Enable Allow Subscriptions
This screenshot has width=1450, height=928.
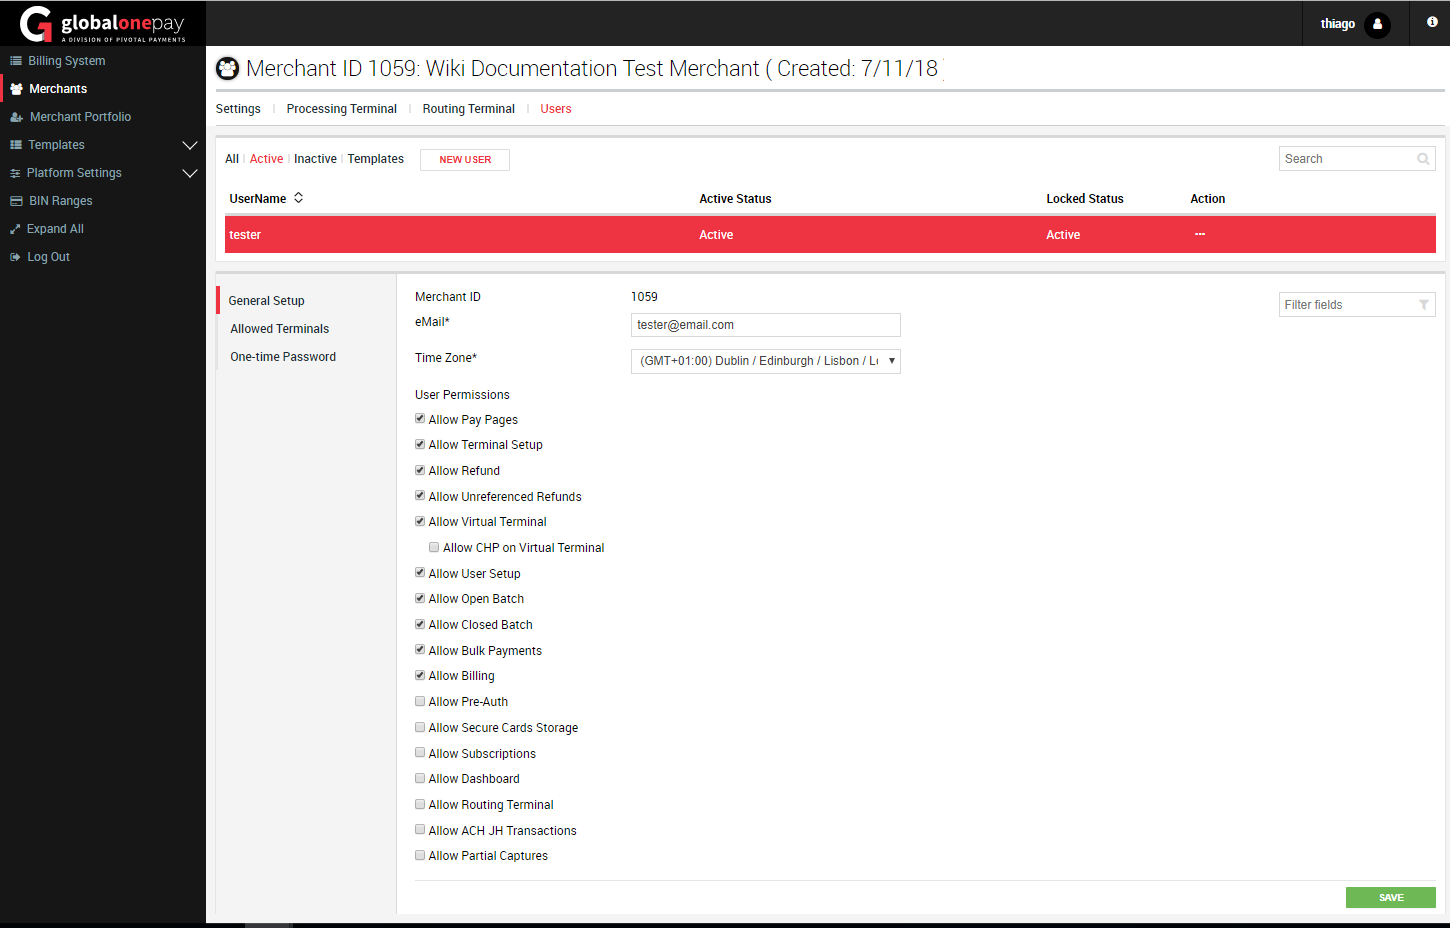[420, 753]
